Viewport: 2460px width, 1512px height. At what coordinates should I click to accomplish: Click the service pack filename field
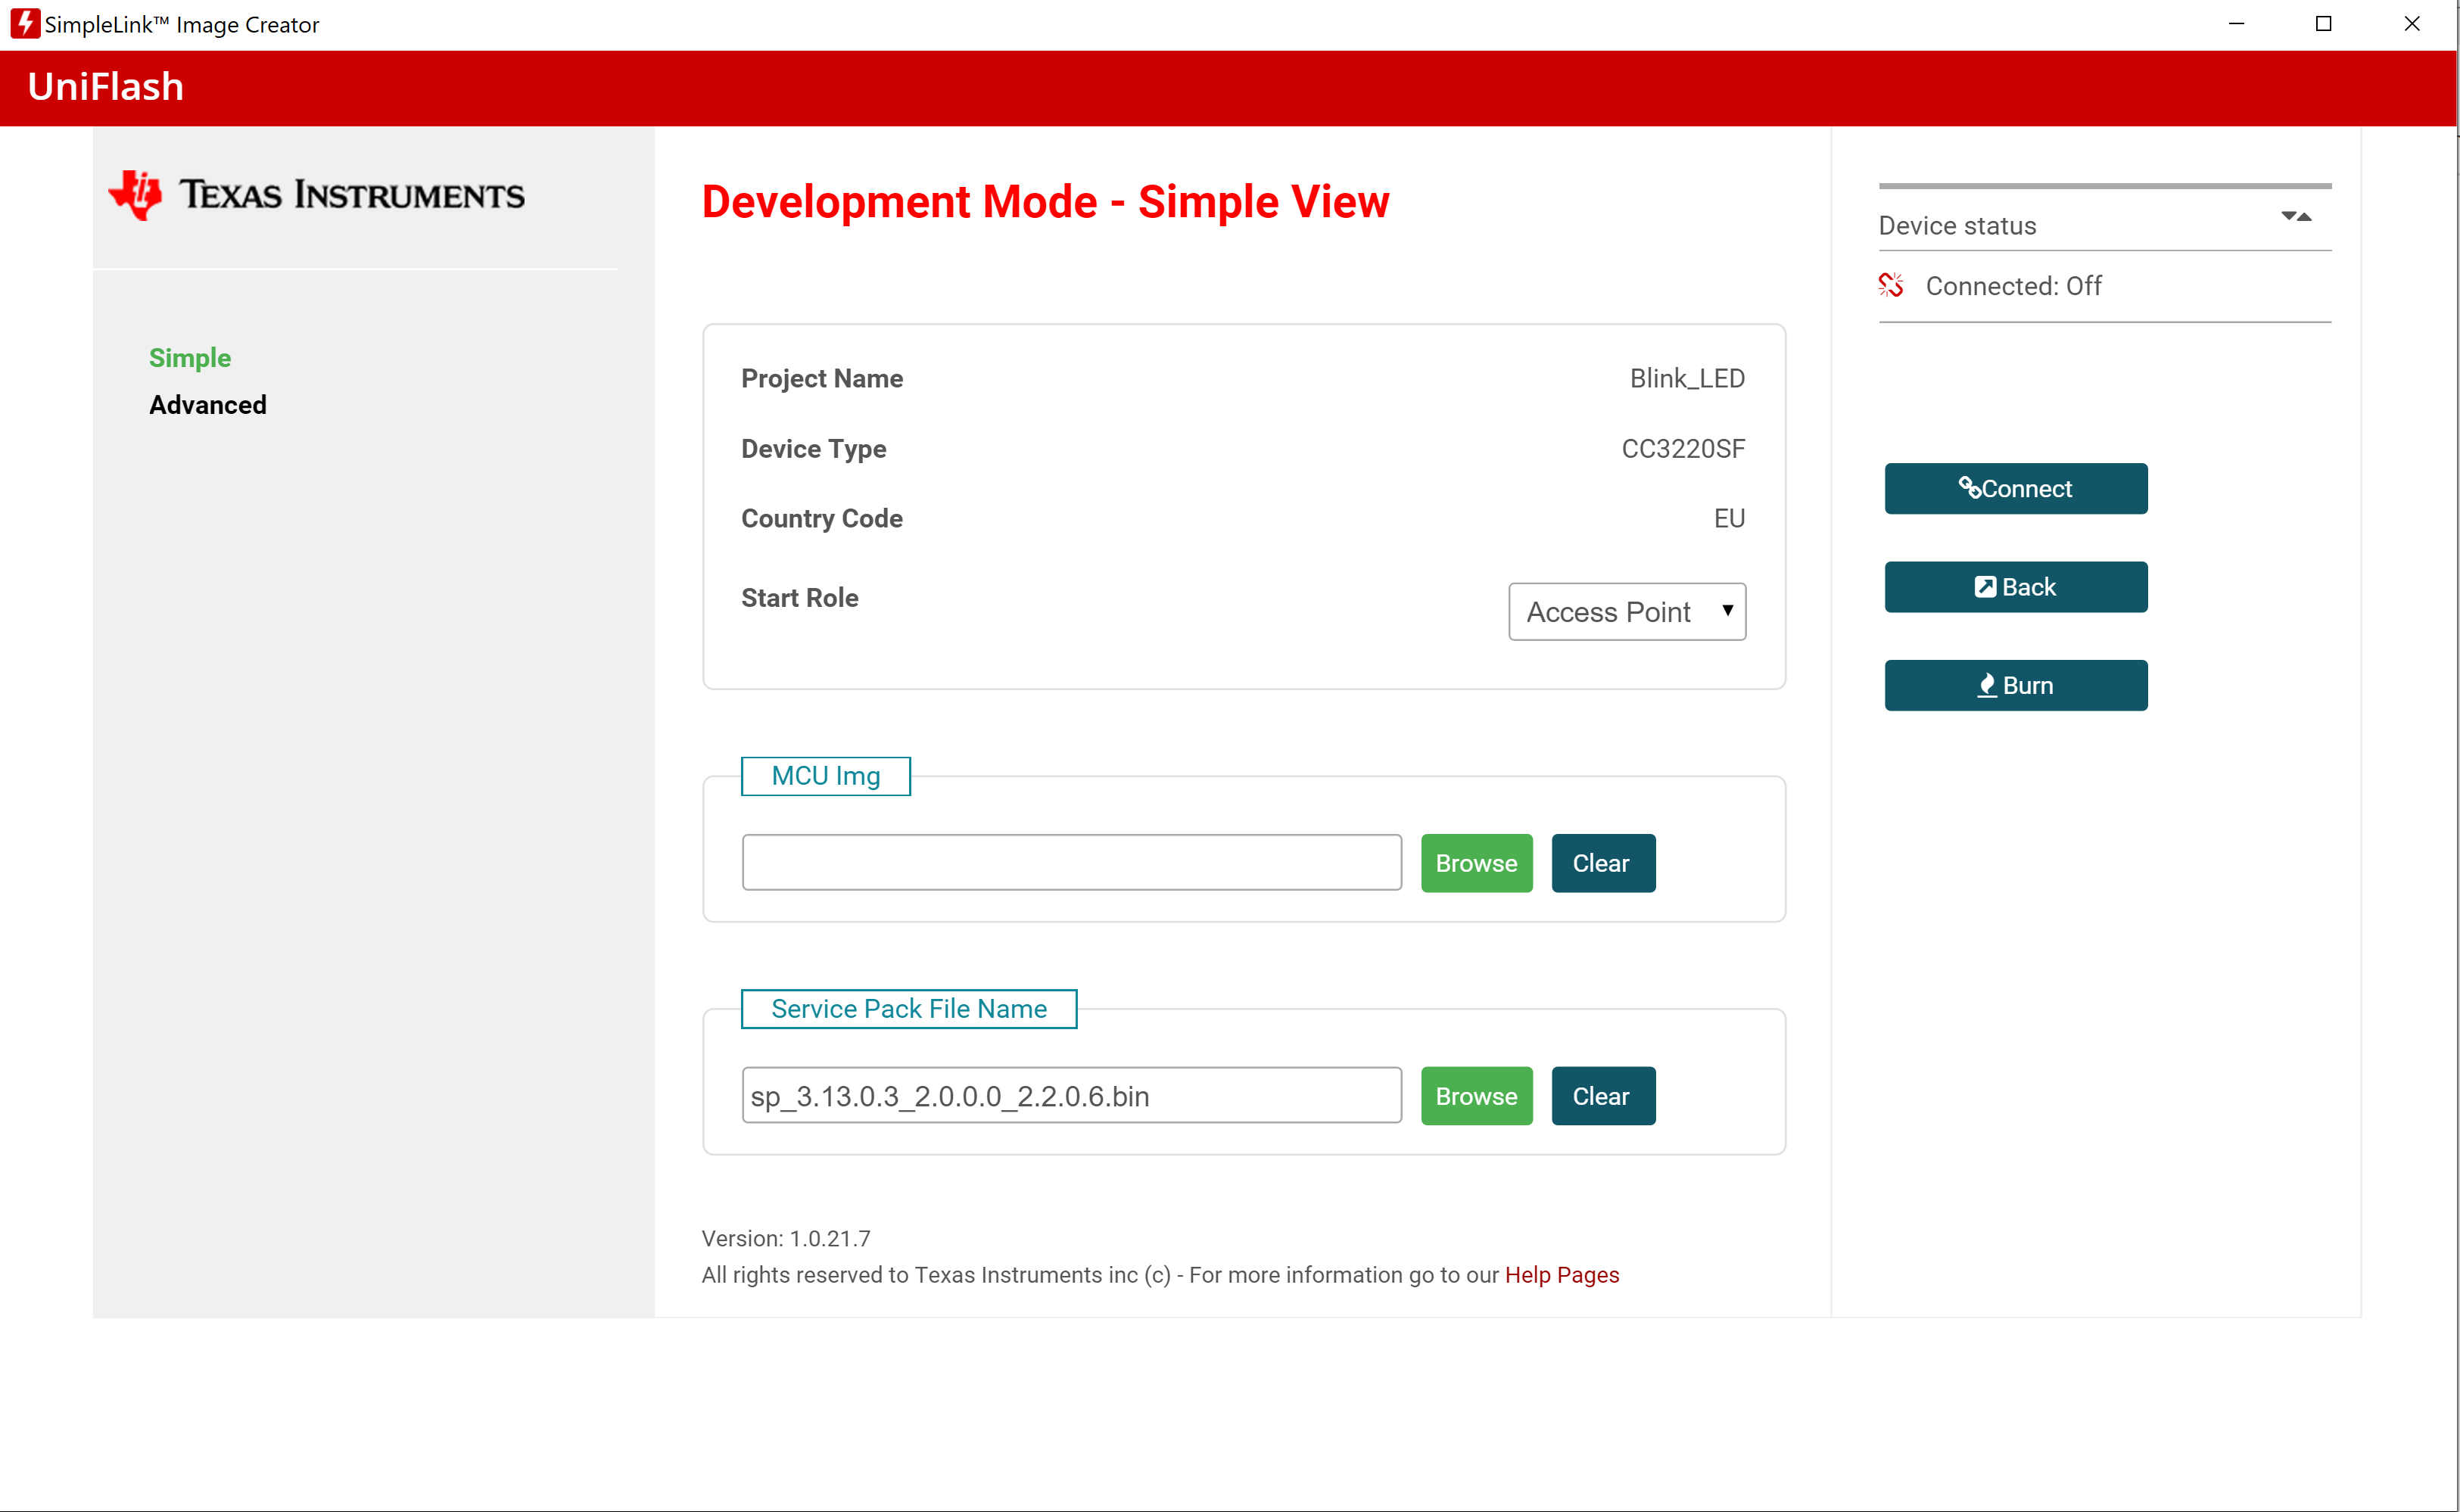click(x=1071, y=1096)
